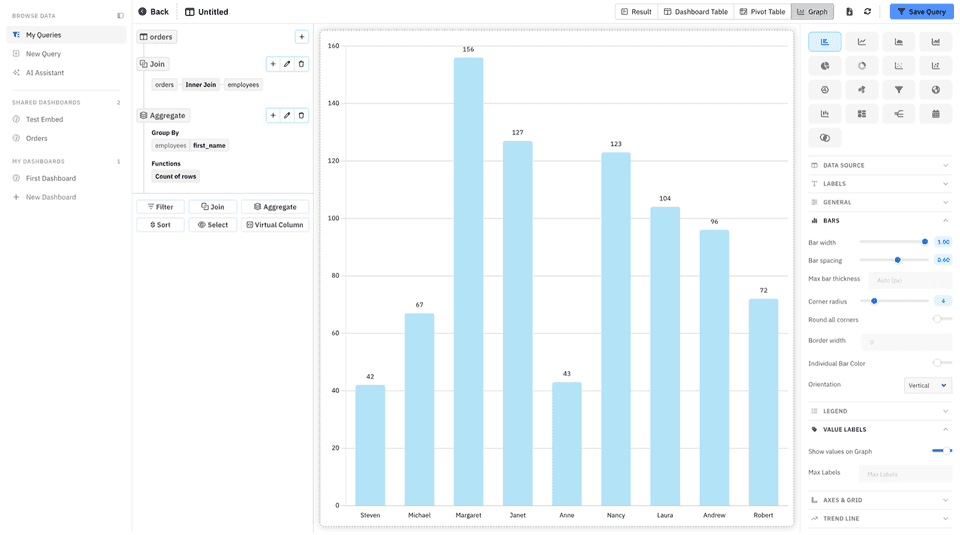960x535 pixels.
Task: Click plus icon on the Join step
Action: [273, 64]
